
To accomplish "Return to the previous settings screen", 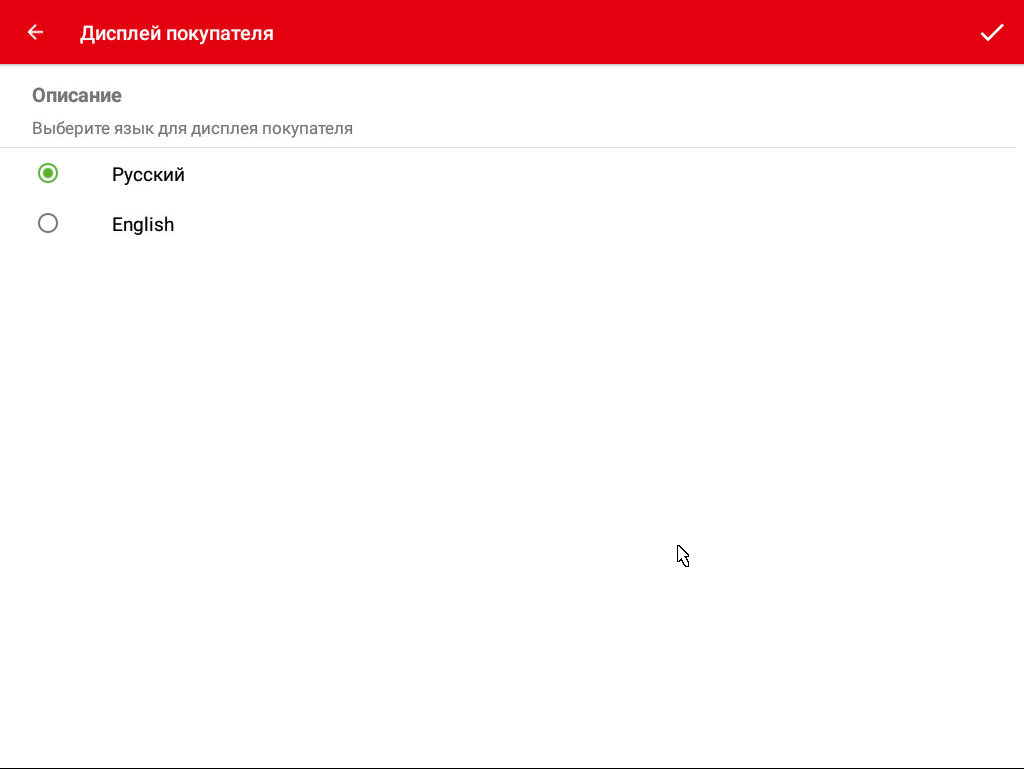I will tap(35, 32).
